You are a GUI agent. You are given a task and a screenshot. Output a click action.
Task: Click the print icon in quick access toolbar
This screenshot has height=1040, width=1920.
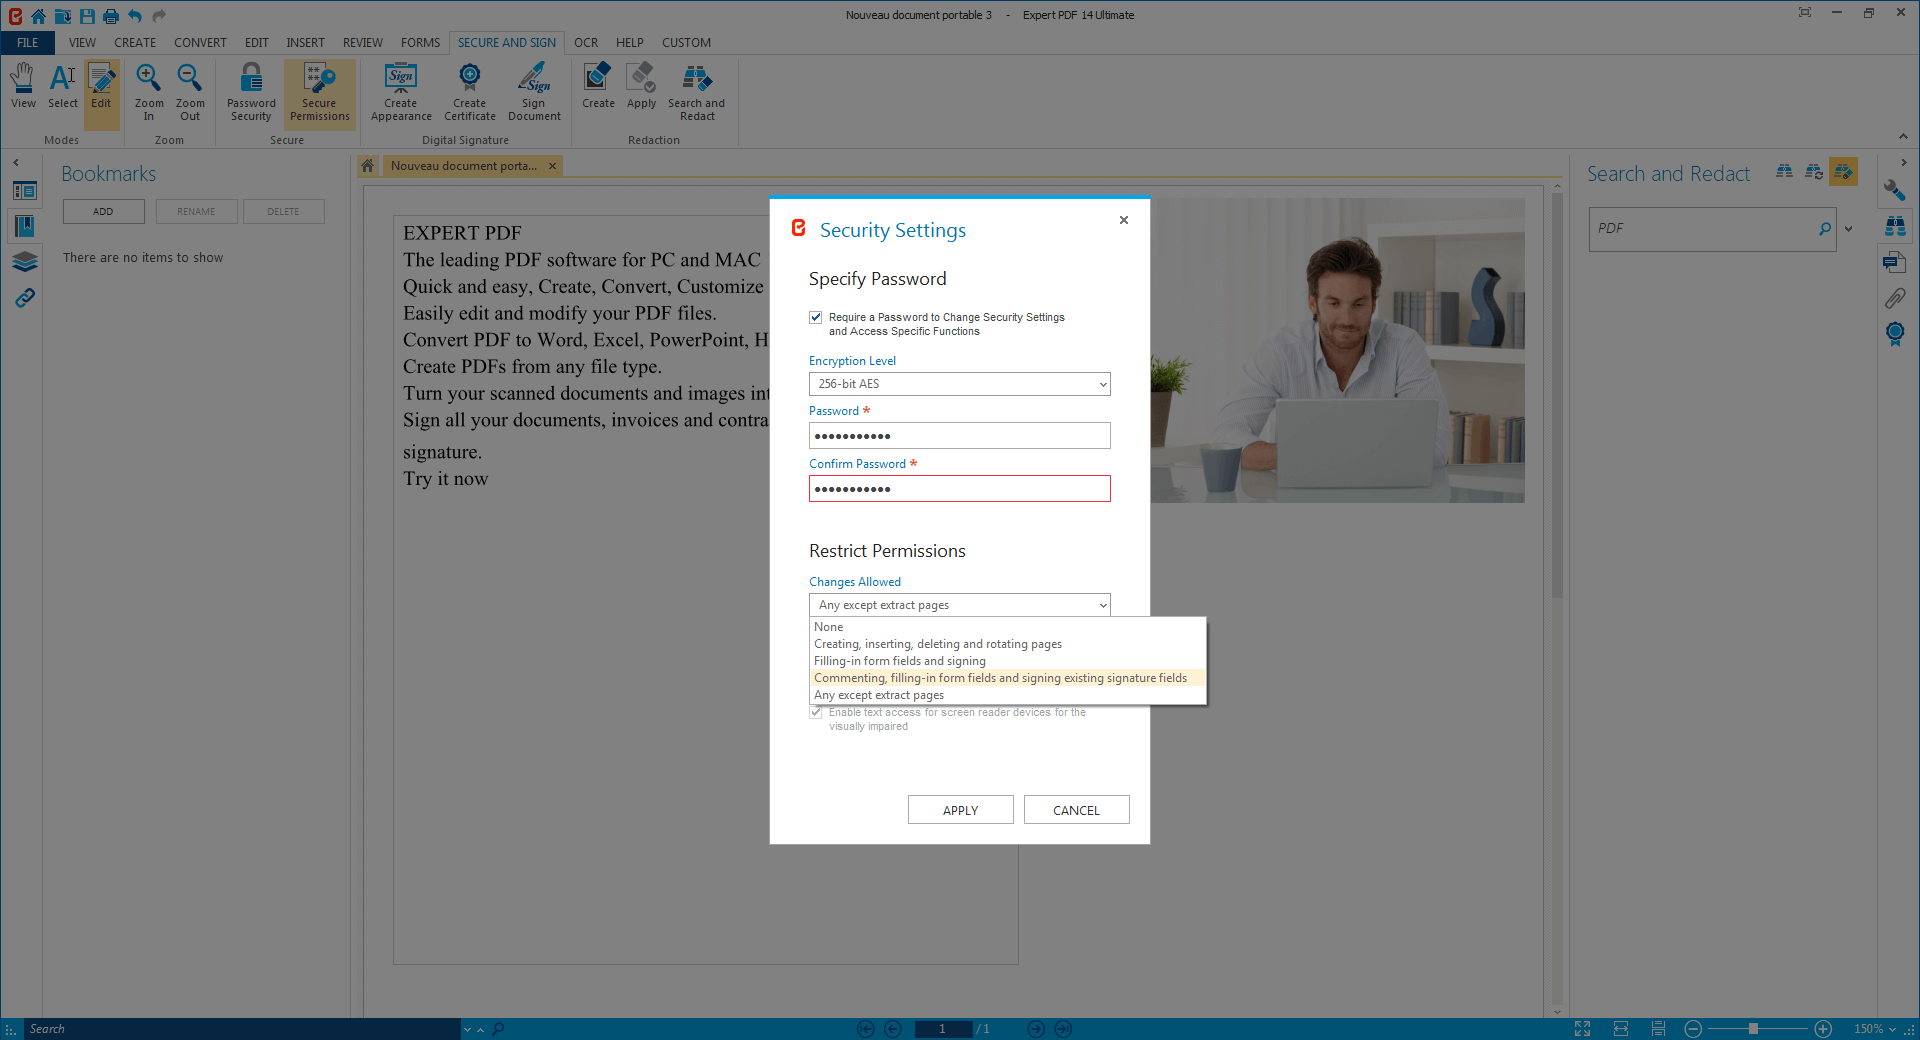click(x=110, y=15)
